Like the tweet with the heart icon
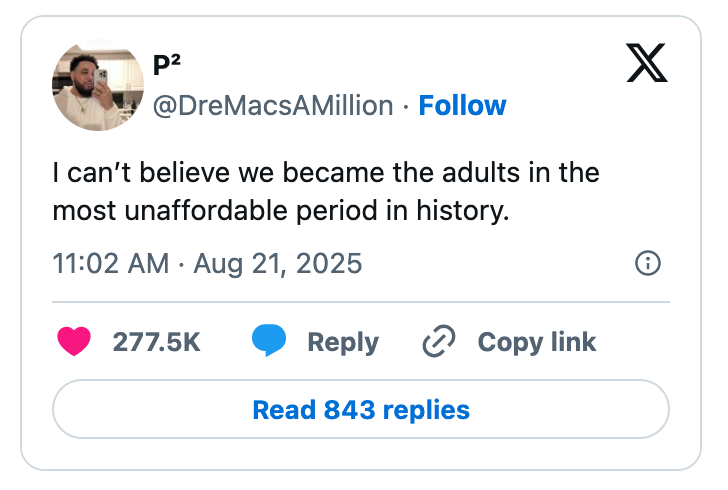Image resolution: width=728 pixels, height=490 pixels. [74, 342]
